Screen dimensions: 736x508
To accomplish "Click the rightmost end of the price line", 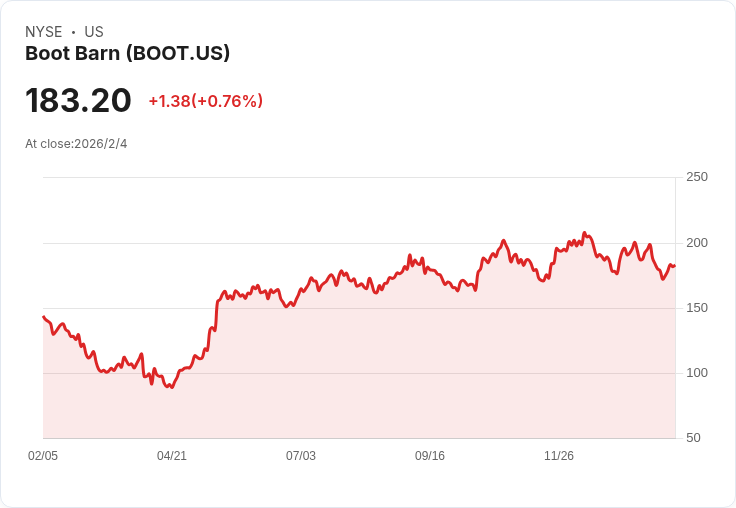I will click(675, 266).
